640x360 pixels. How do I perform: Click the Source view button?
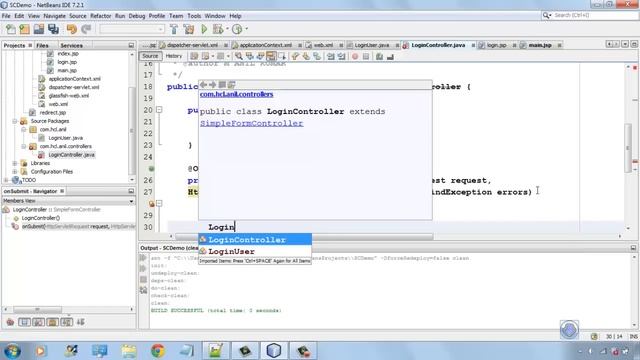[x=150, y=56]
